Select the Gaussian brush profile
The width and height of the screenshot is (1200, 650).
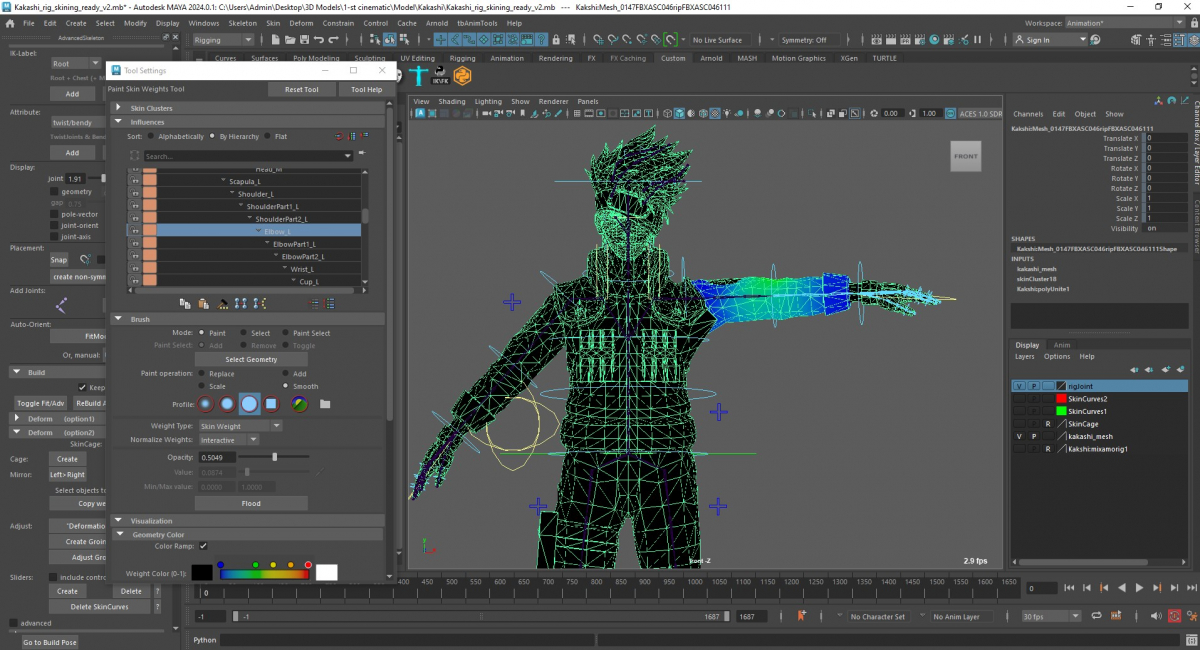pos(205,404)
